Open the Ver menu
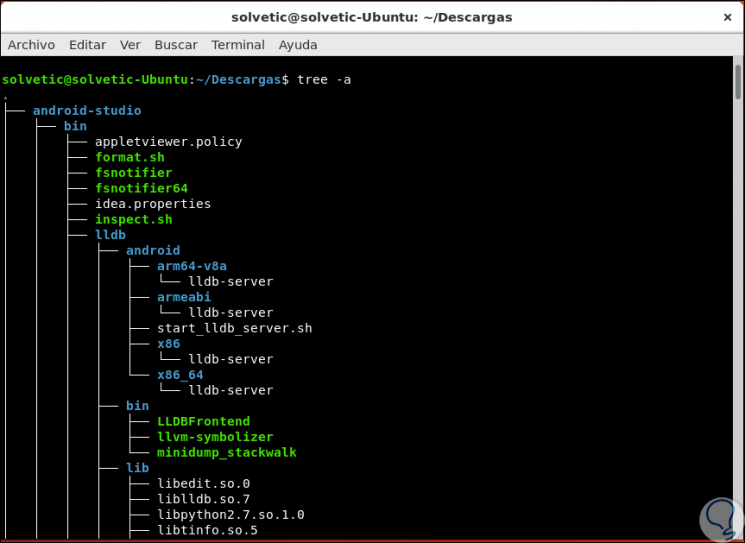745x543 pixels. (x=130, y=45)
